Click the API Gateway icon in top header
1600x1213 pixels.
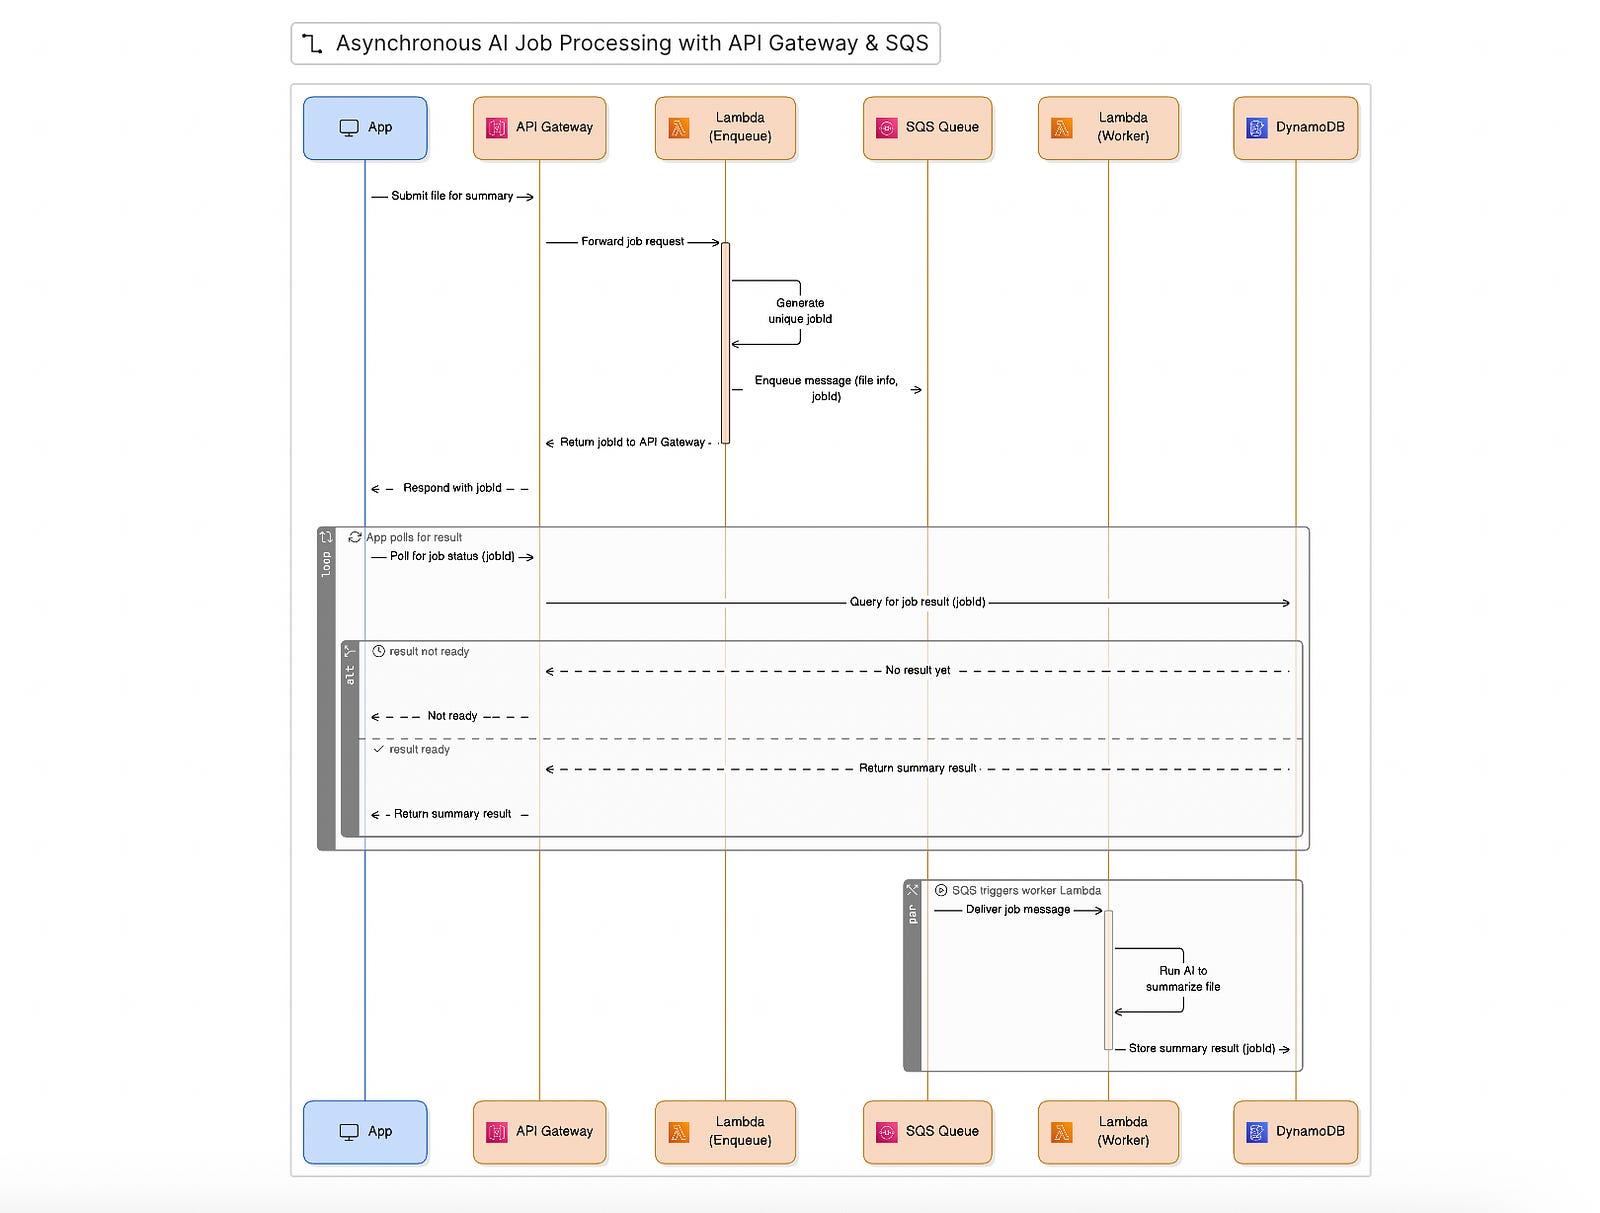pos(497,128)
